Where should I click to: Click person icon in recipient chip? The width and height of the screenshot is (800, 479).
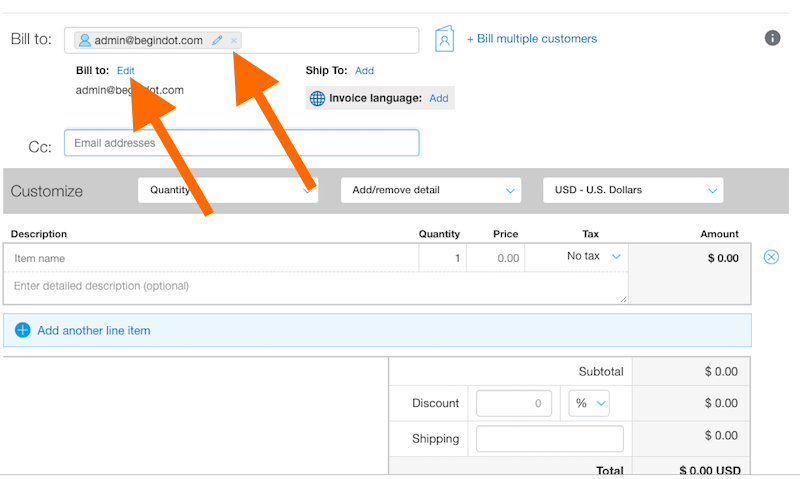85,40
